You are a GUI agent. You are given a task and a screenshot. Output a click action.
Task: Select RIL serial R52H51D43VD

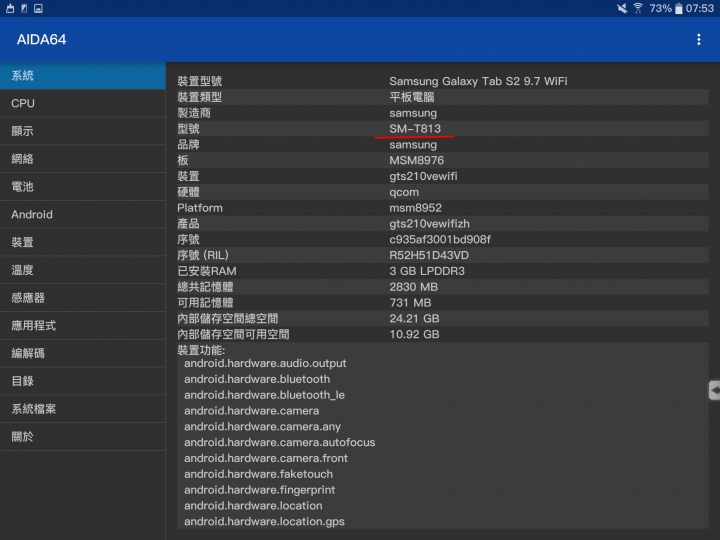coord(429,255)
